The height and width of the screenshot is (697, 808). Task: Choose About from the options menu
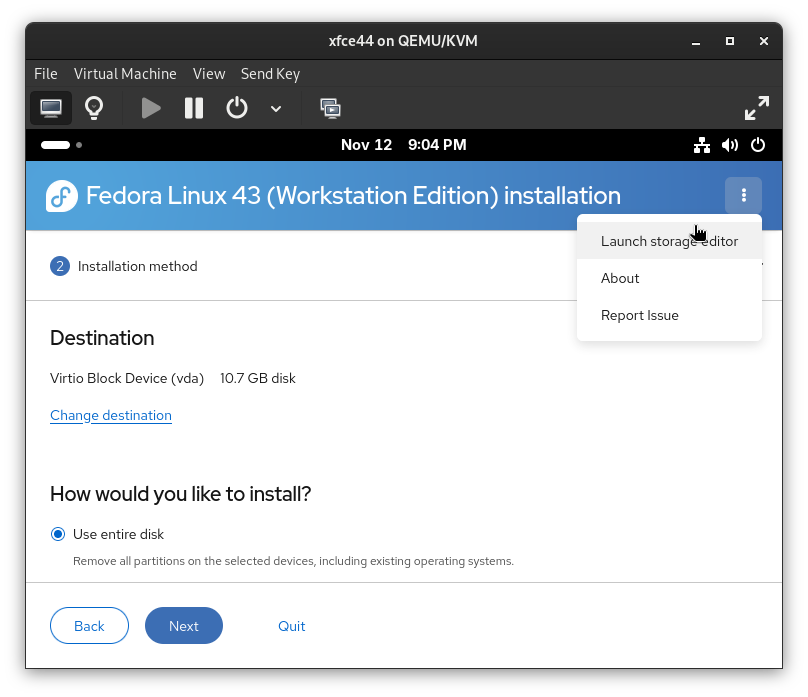(x=669, y=278)
